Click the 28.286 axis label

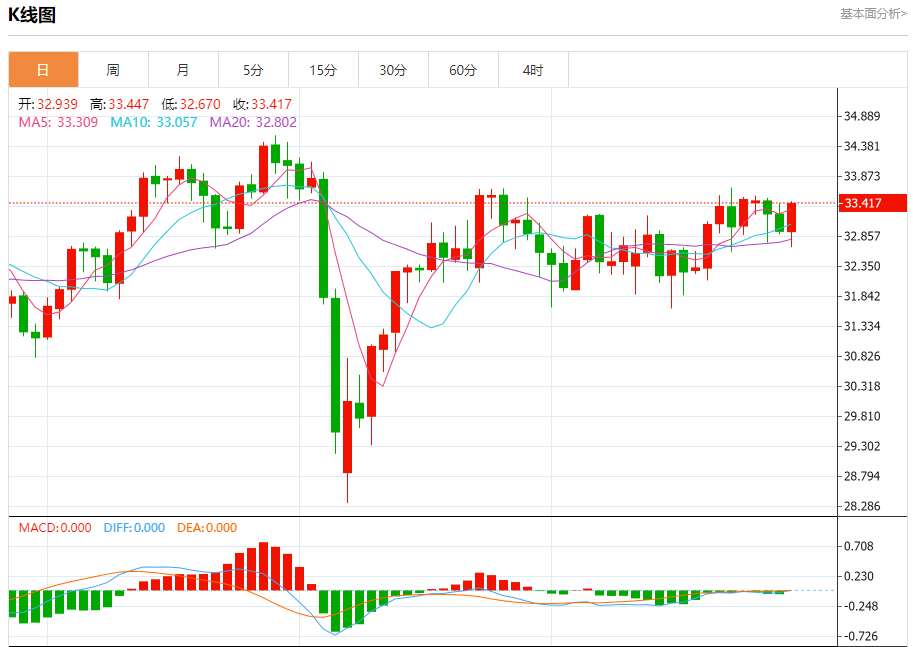[862, 506]
